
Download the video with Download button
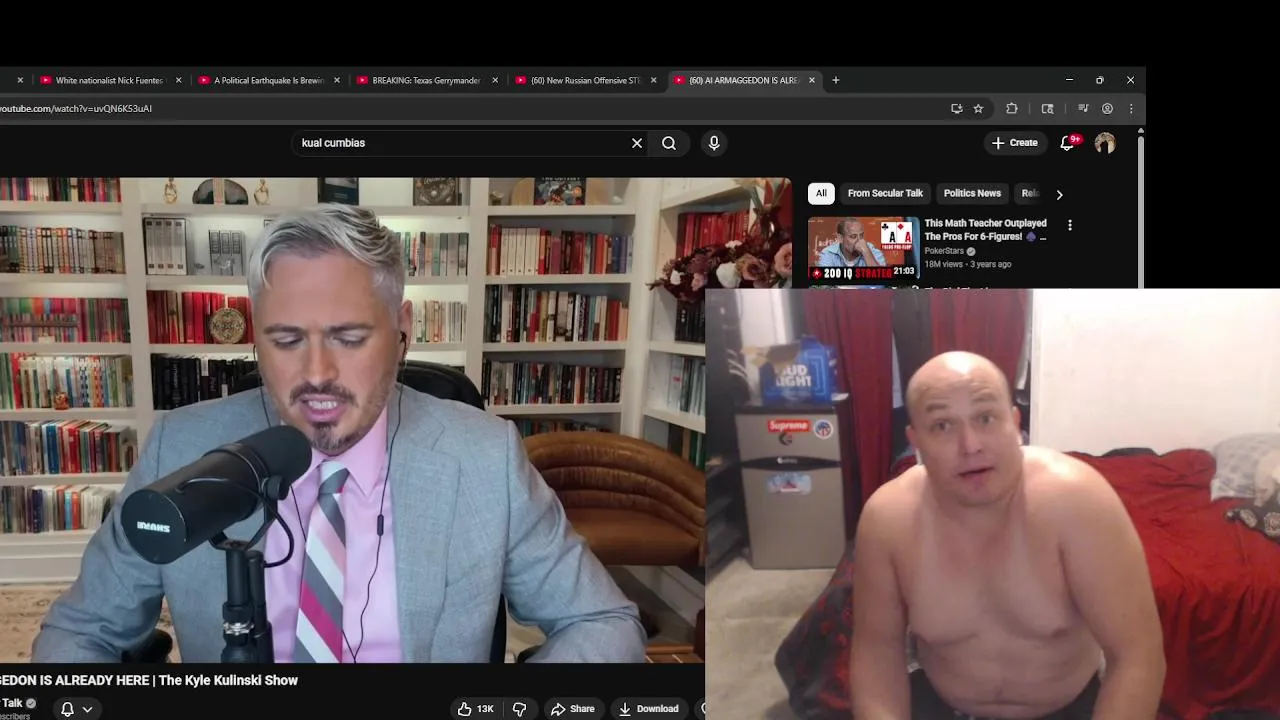(x=648, y=708)
